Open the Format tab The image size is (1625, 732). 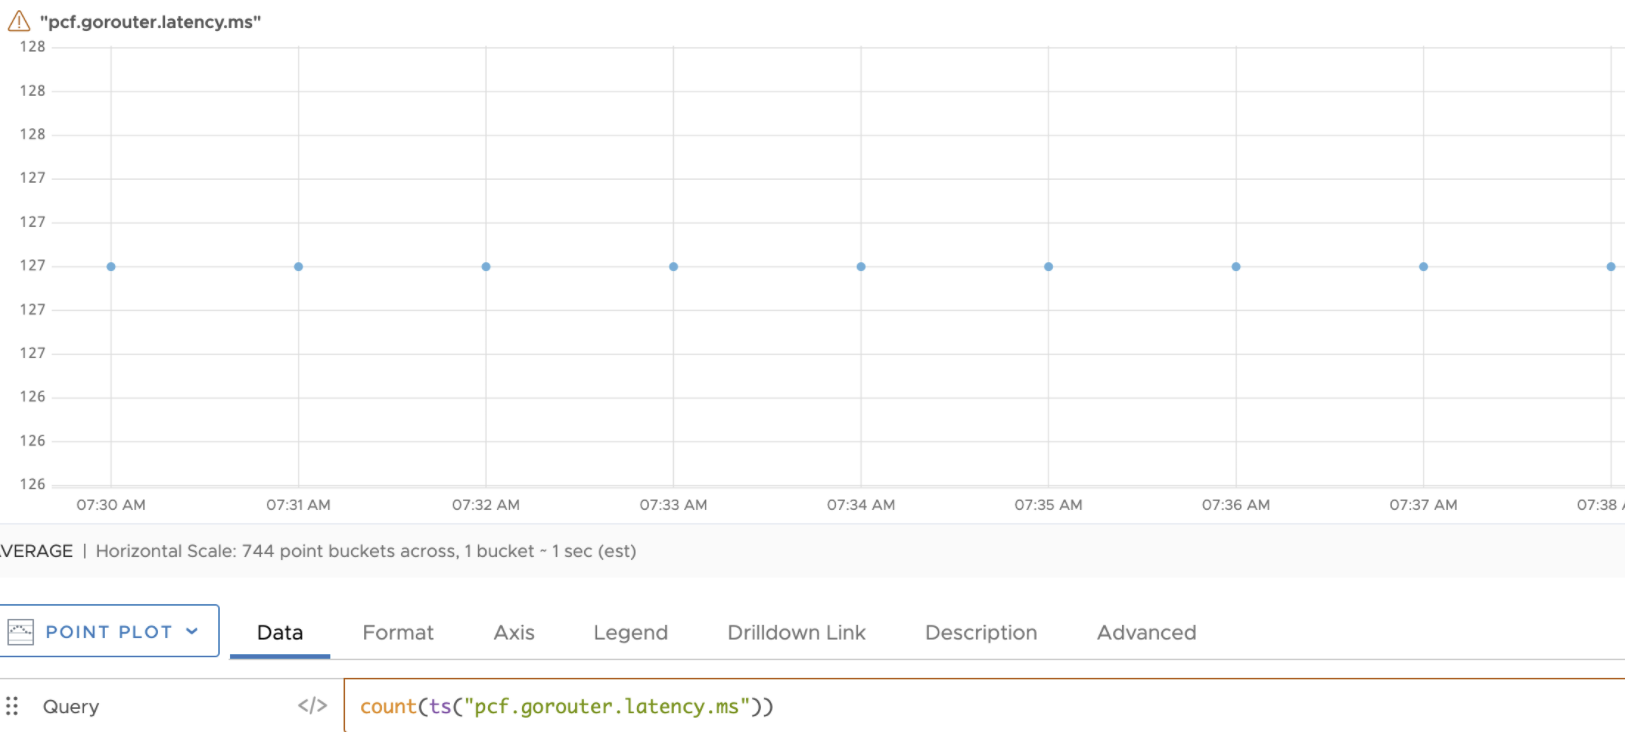[x=398, y=632]
